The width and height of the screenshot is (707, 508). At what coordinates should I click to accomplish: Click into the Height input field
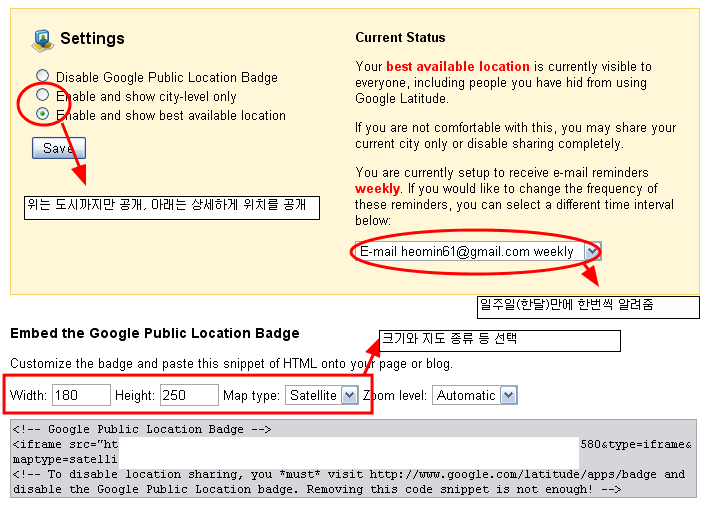coord(189,395)
